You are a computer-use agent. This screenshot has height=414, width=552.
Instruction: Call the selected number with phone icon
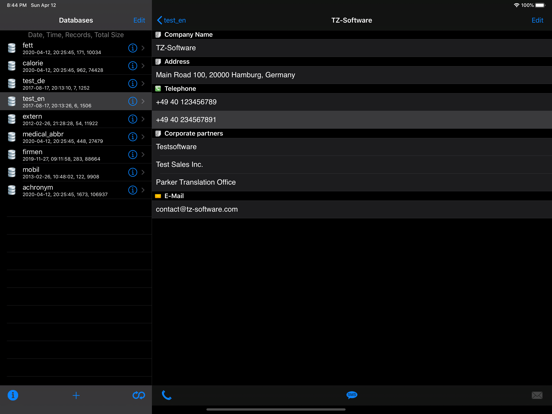[x=167, y=395]
